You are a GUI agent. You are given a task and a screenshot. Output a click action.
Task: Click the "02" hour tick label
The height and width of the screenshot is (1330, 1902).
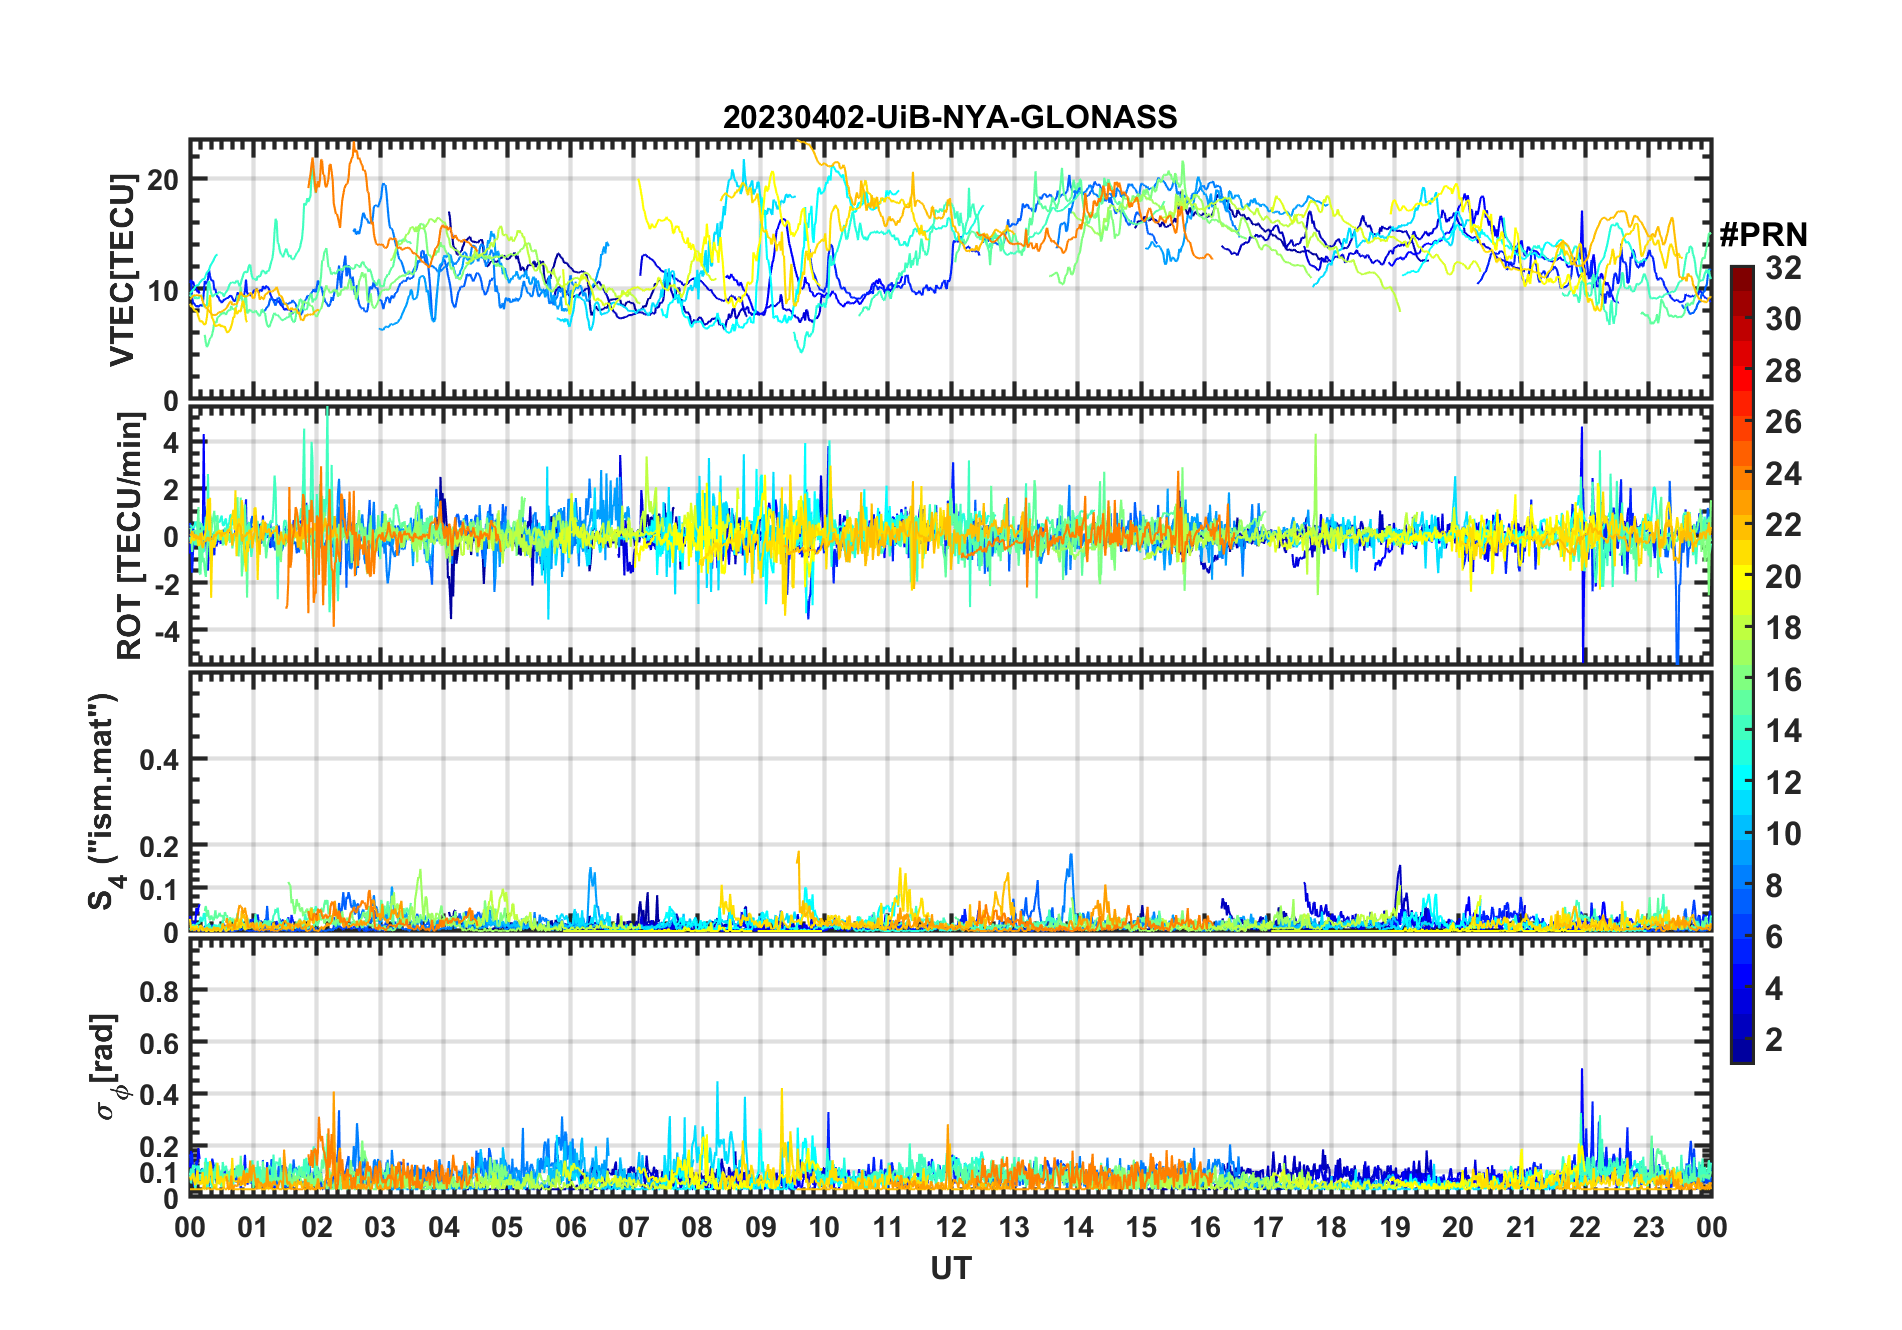click(317, 1228)
